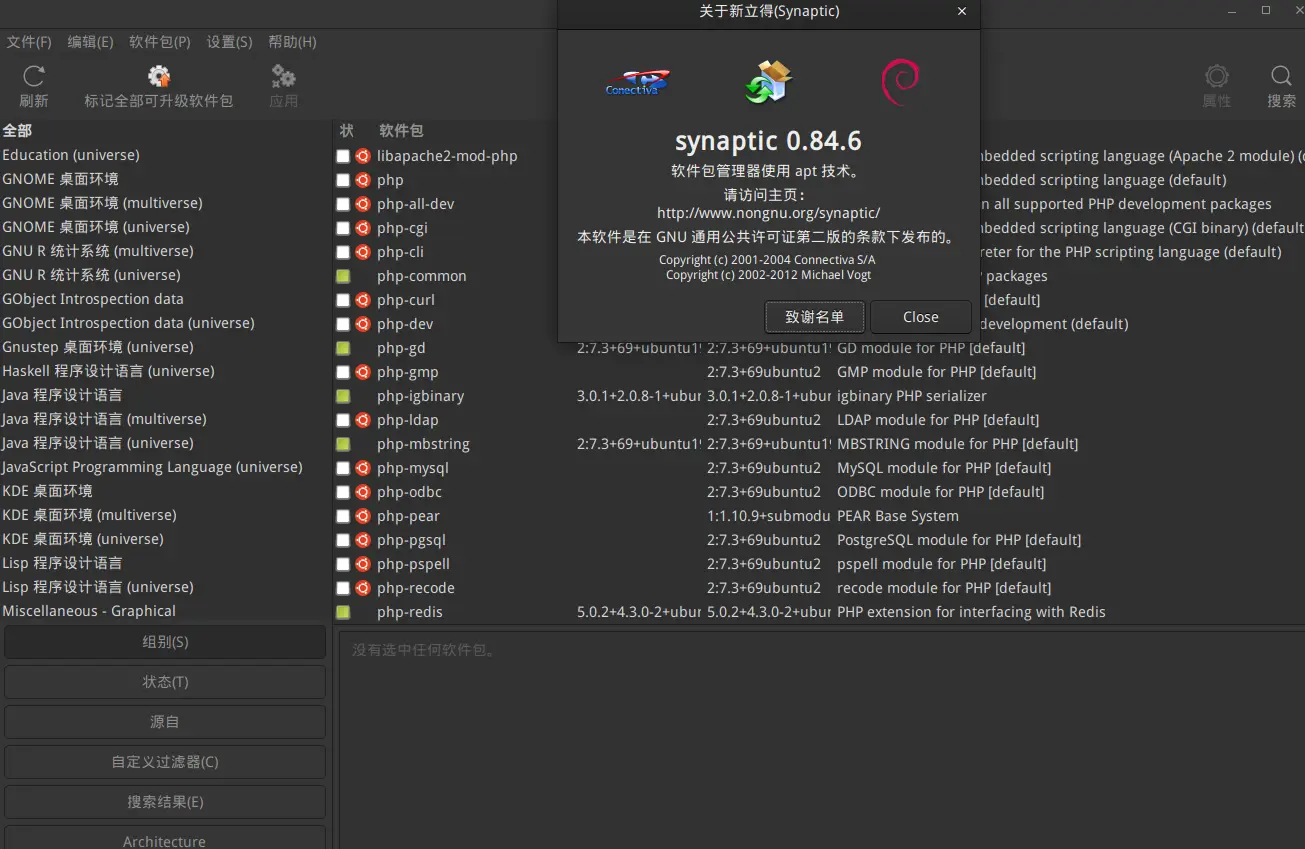1305x849 pixels.
Task: Click the Refresh (刷新) toolbar icon
Action: pos(34,77)
